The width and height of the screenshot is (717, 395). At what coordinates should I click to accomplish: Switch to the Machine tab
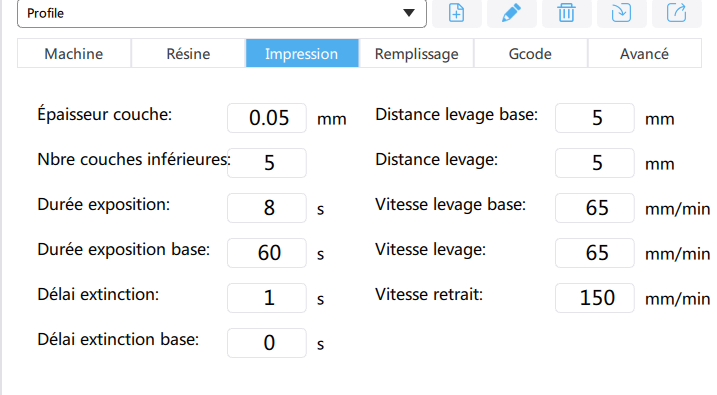pos(74,53)
